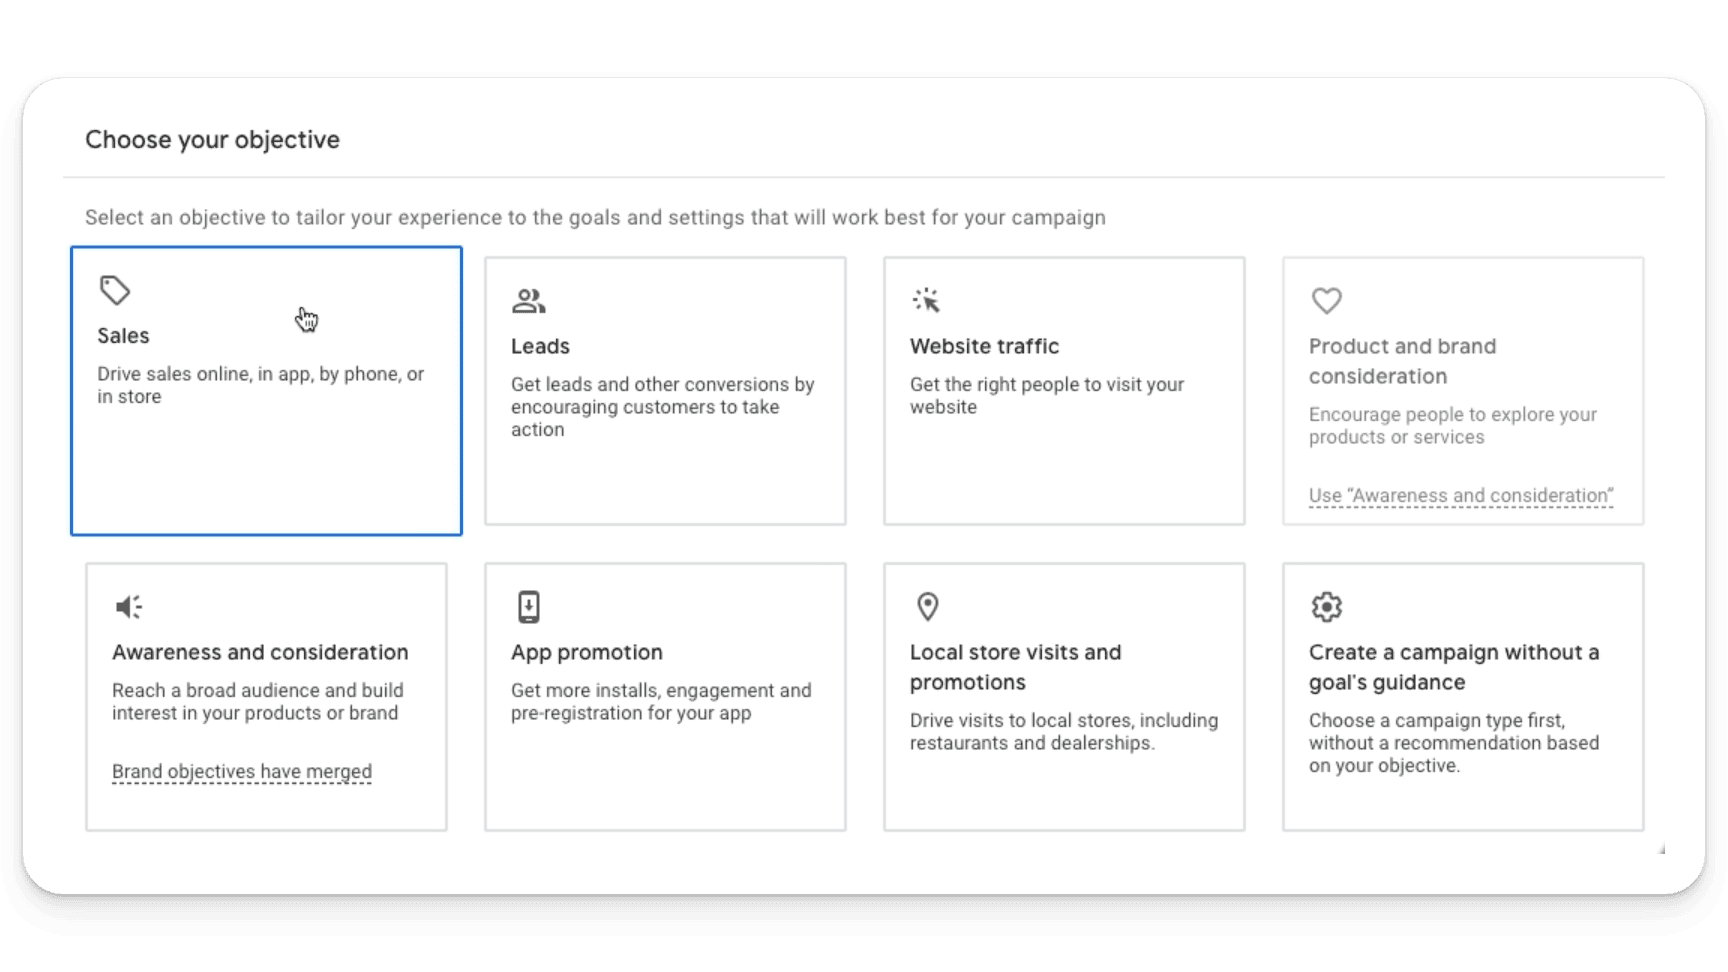Select the Sales objective card title
1728x972 pixels.
pos(123,336)
